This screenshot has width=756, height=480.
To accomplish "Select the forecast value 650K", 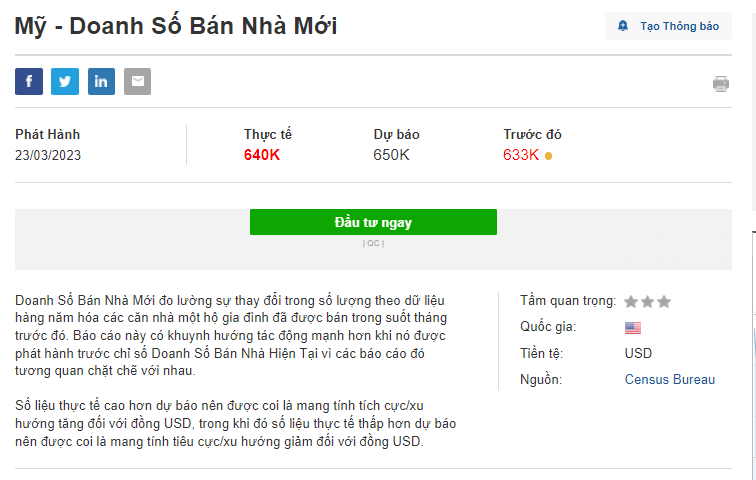I will click(391, 155).
